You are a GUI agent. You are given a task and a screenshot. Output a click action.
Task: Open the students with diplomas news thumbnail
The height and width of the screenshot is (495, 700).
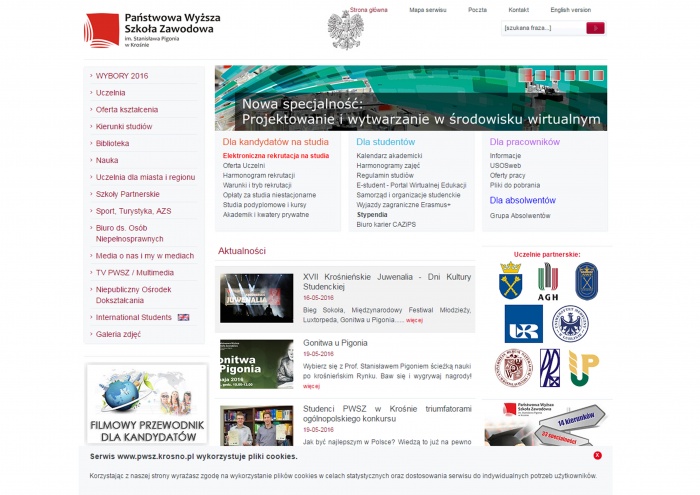257,425
